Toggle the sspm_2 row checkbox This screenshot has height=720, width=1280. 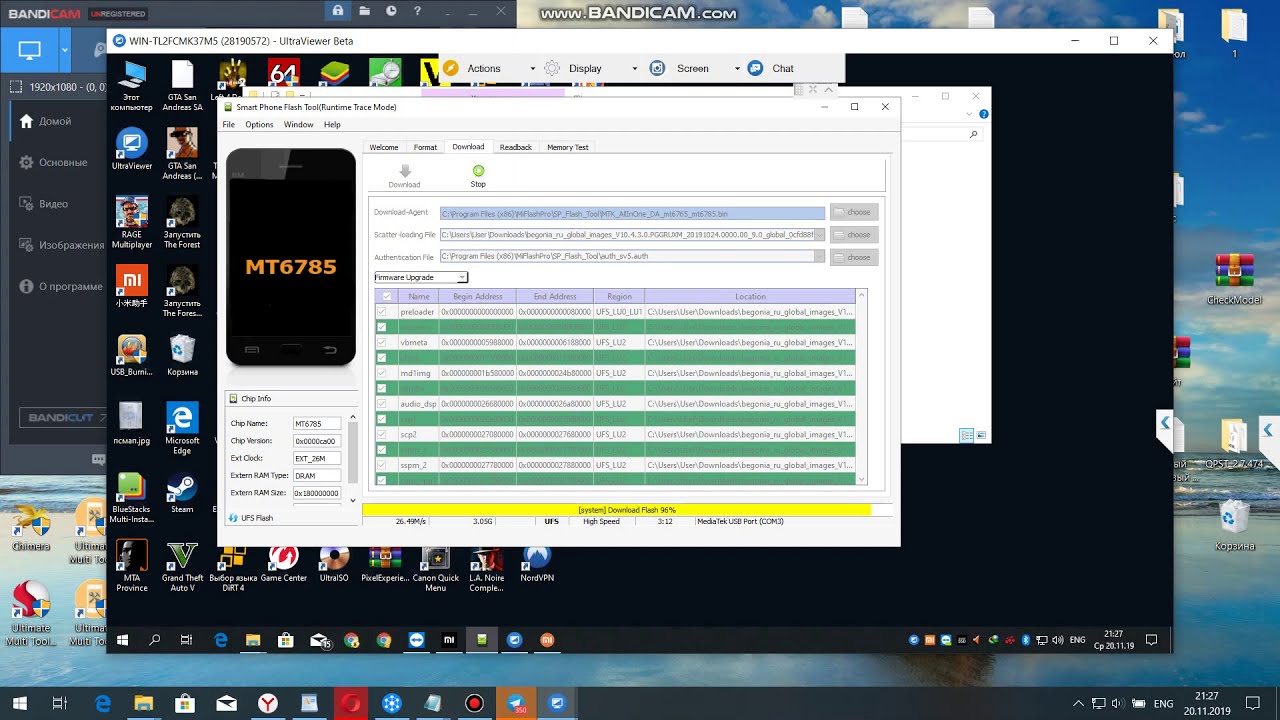click(381, 465)
